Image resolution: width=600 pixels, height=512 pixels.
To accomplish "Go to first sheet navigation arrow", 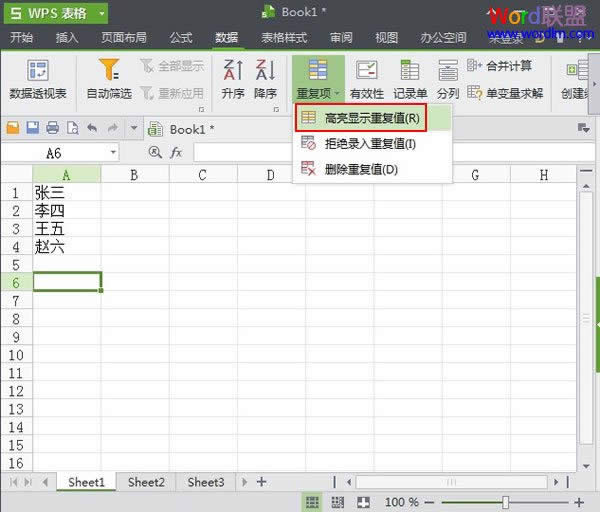I will tap(13, 482).
